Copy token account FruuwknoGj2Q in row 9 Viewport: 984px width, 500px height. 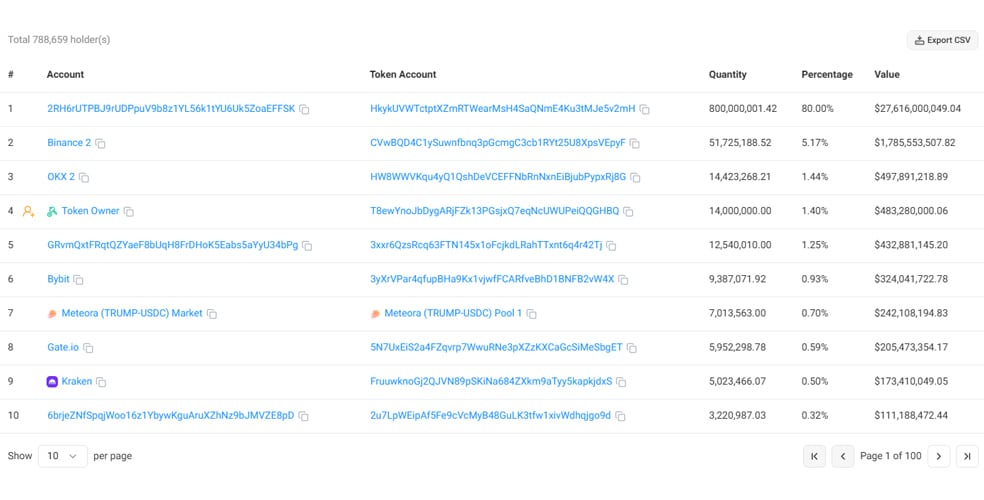(x=621, y=382)
